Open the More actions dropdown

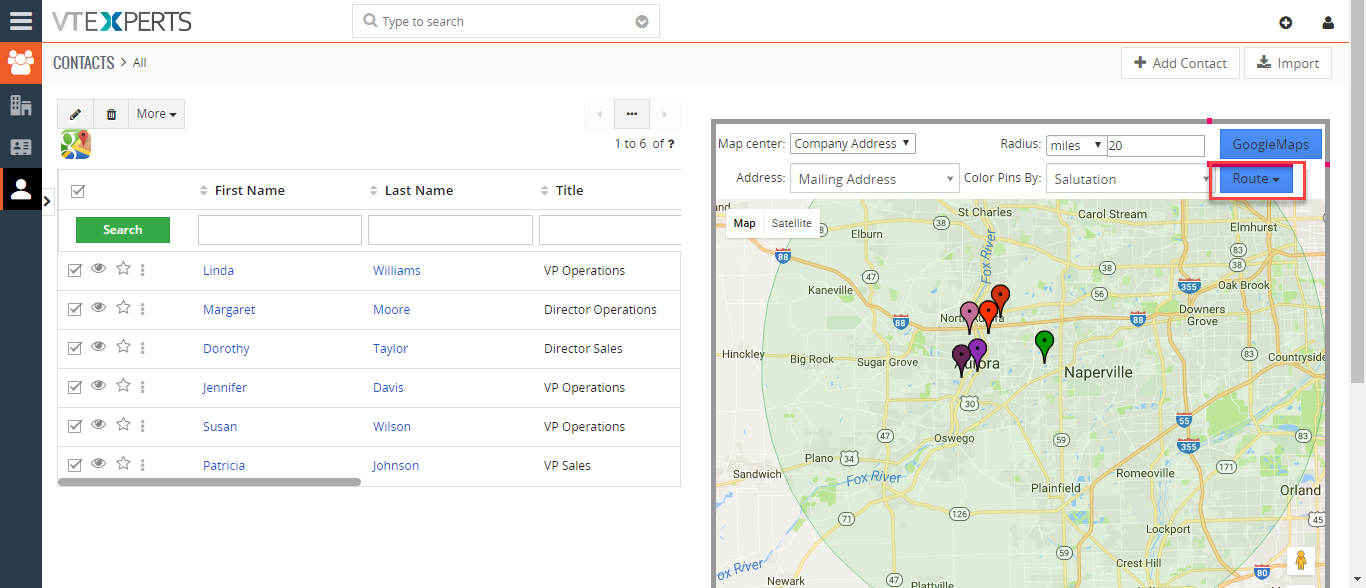tap(157, 114)
